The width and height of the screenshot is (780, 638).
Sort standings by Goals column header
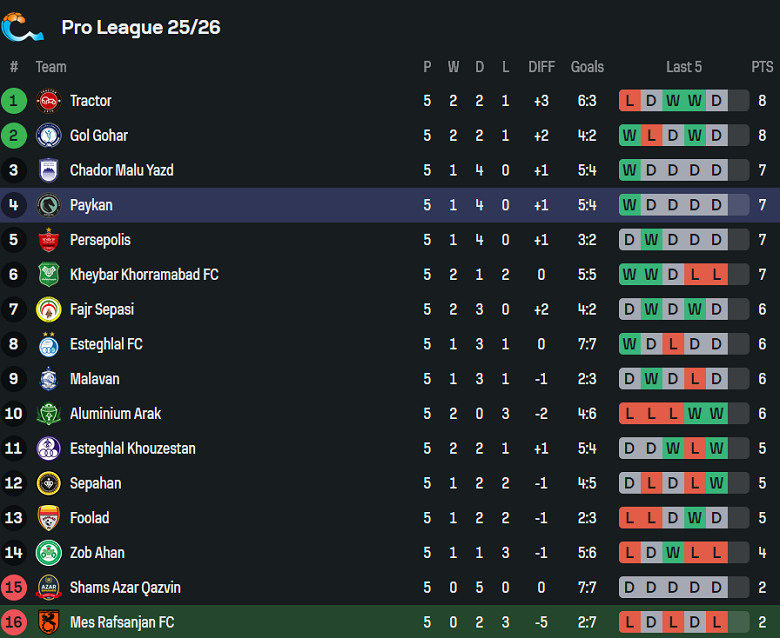[x=587, y=67]
